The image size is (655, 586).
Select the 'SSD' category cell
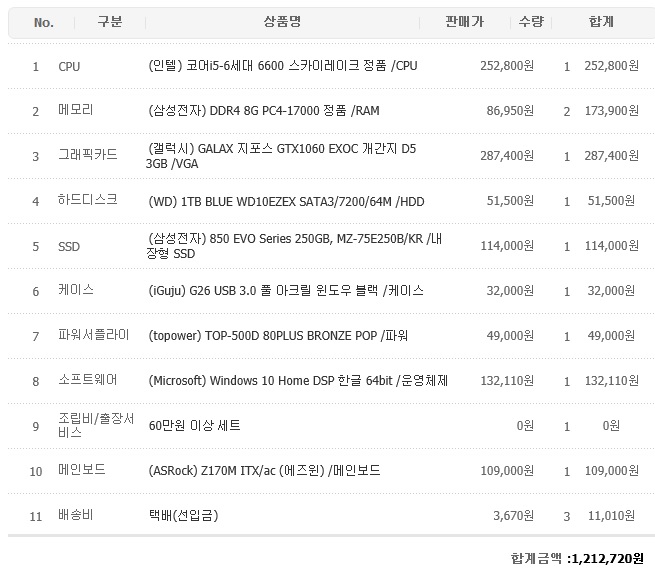tap(69, 246)
